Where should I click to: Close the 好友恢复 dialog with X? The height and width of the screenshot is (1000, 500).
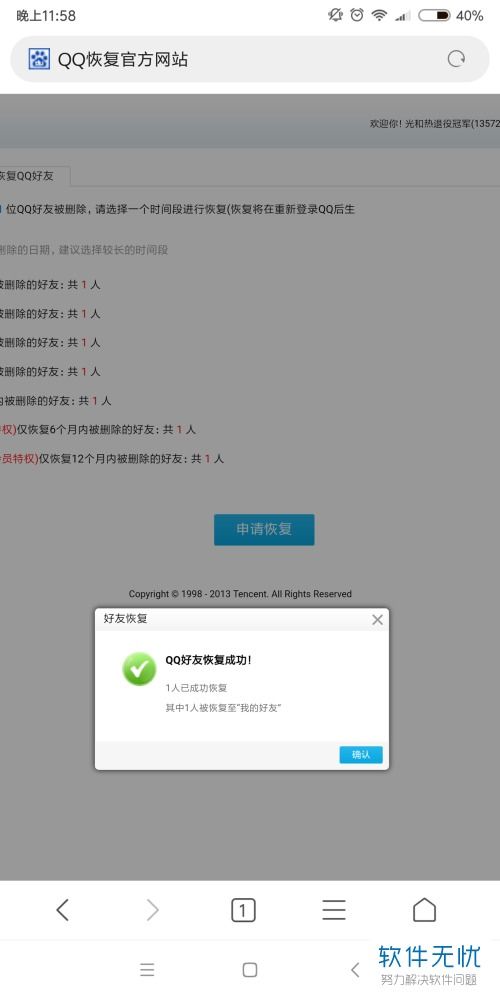[378, 619]
